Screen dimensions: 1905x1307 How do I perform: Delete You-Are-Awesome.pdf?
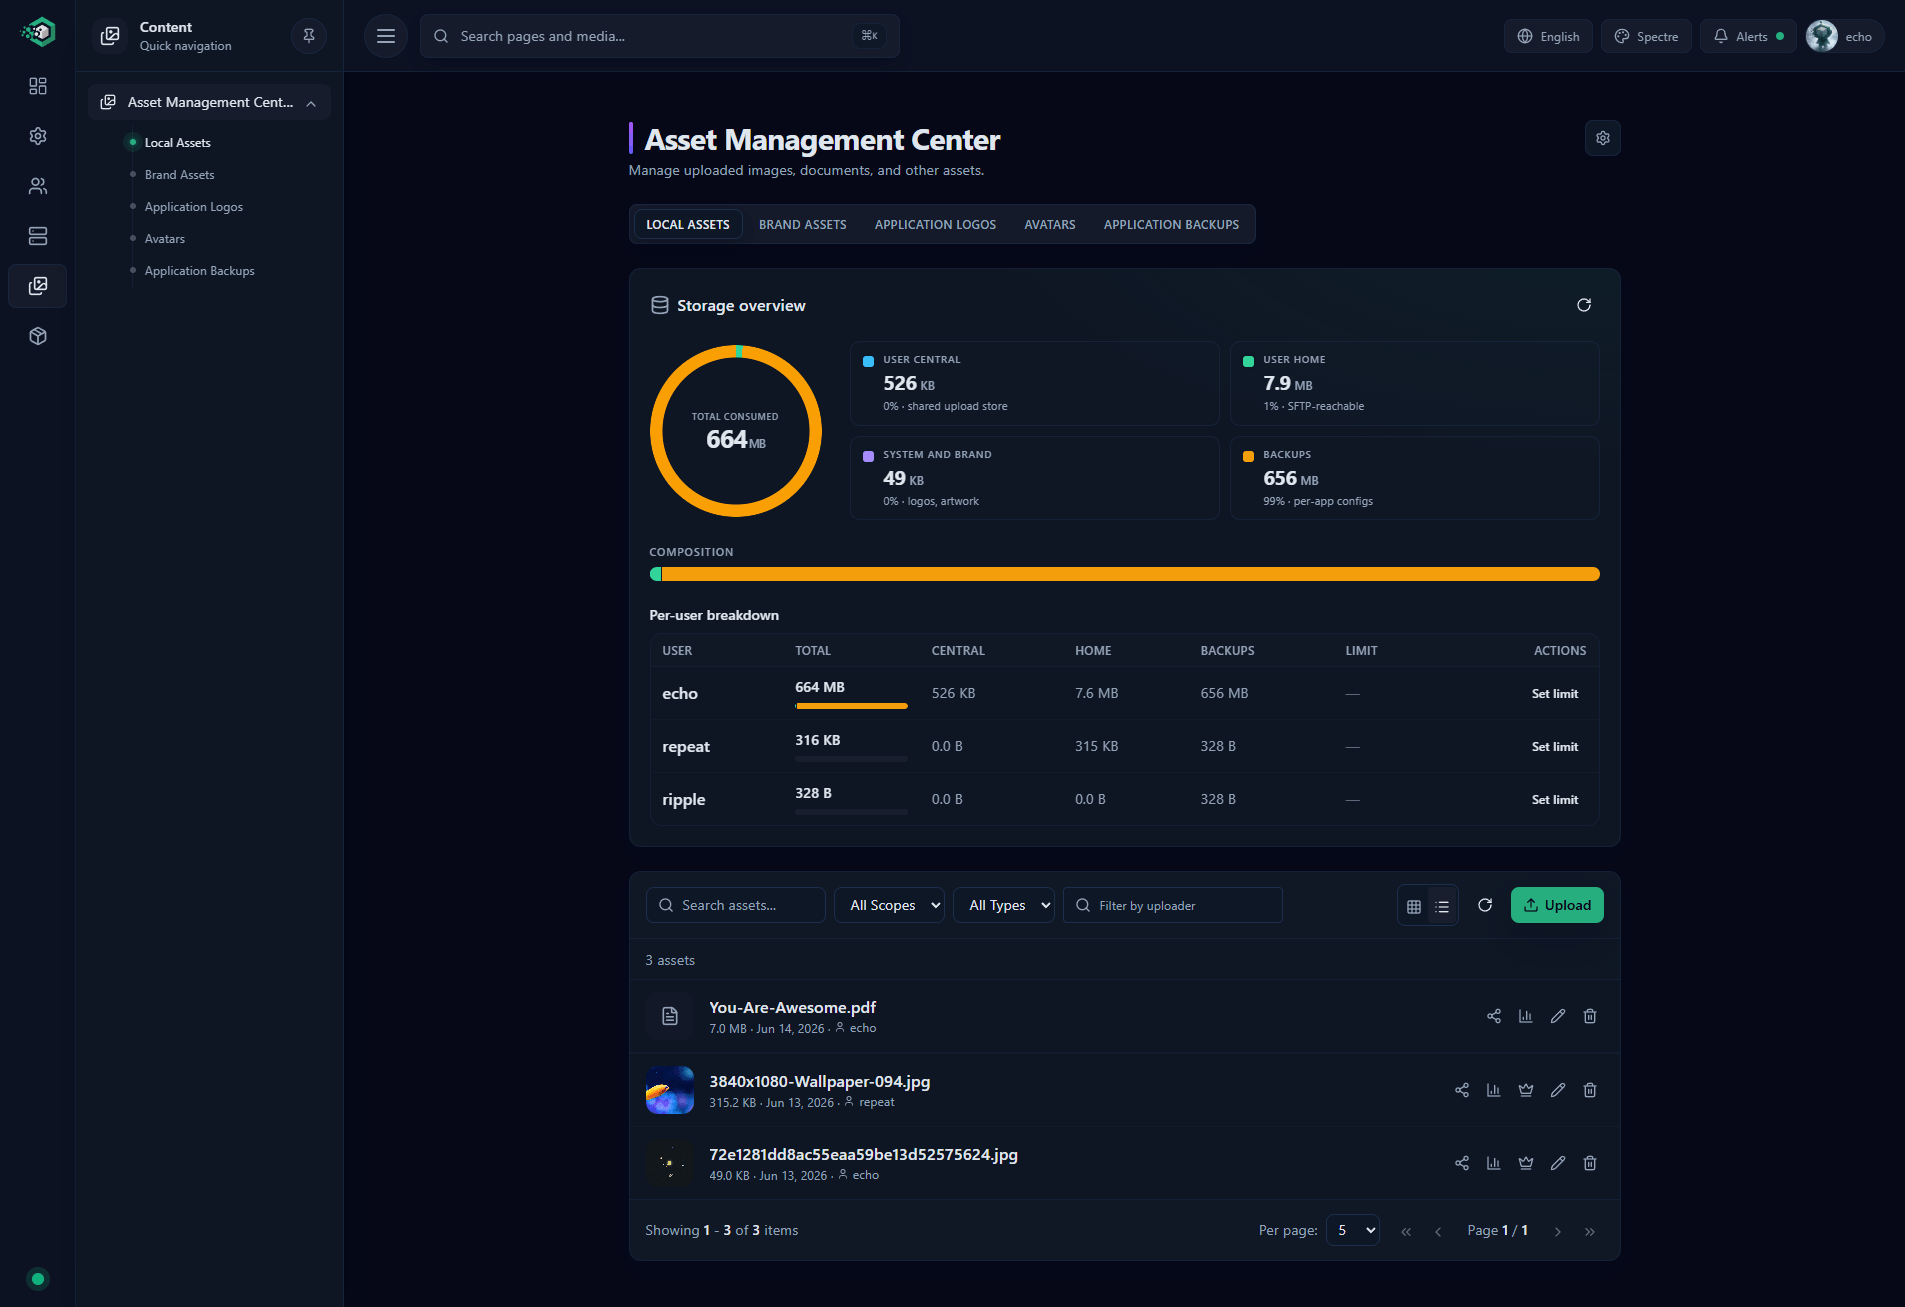1590,1016
